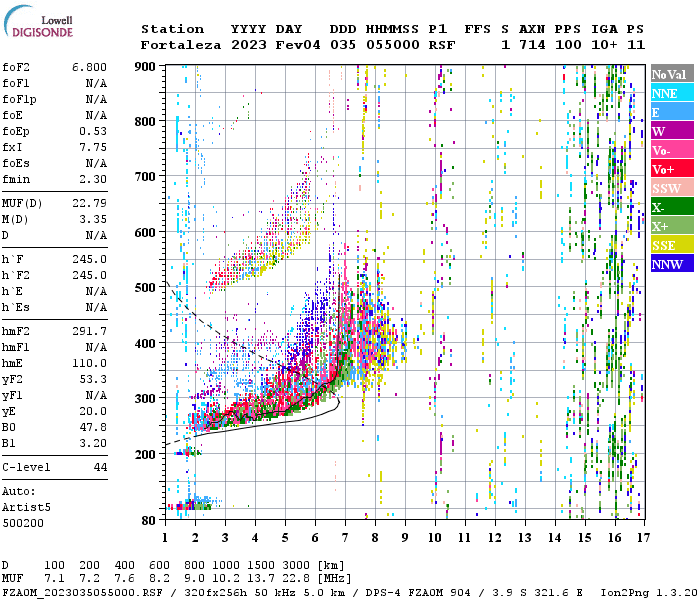The height and width of the screenshot is (600, 700).
Task: Select the NNE cyan legend swatch
Action: pos(672,93)
